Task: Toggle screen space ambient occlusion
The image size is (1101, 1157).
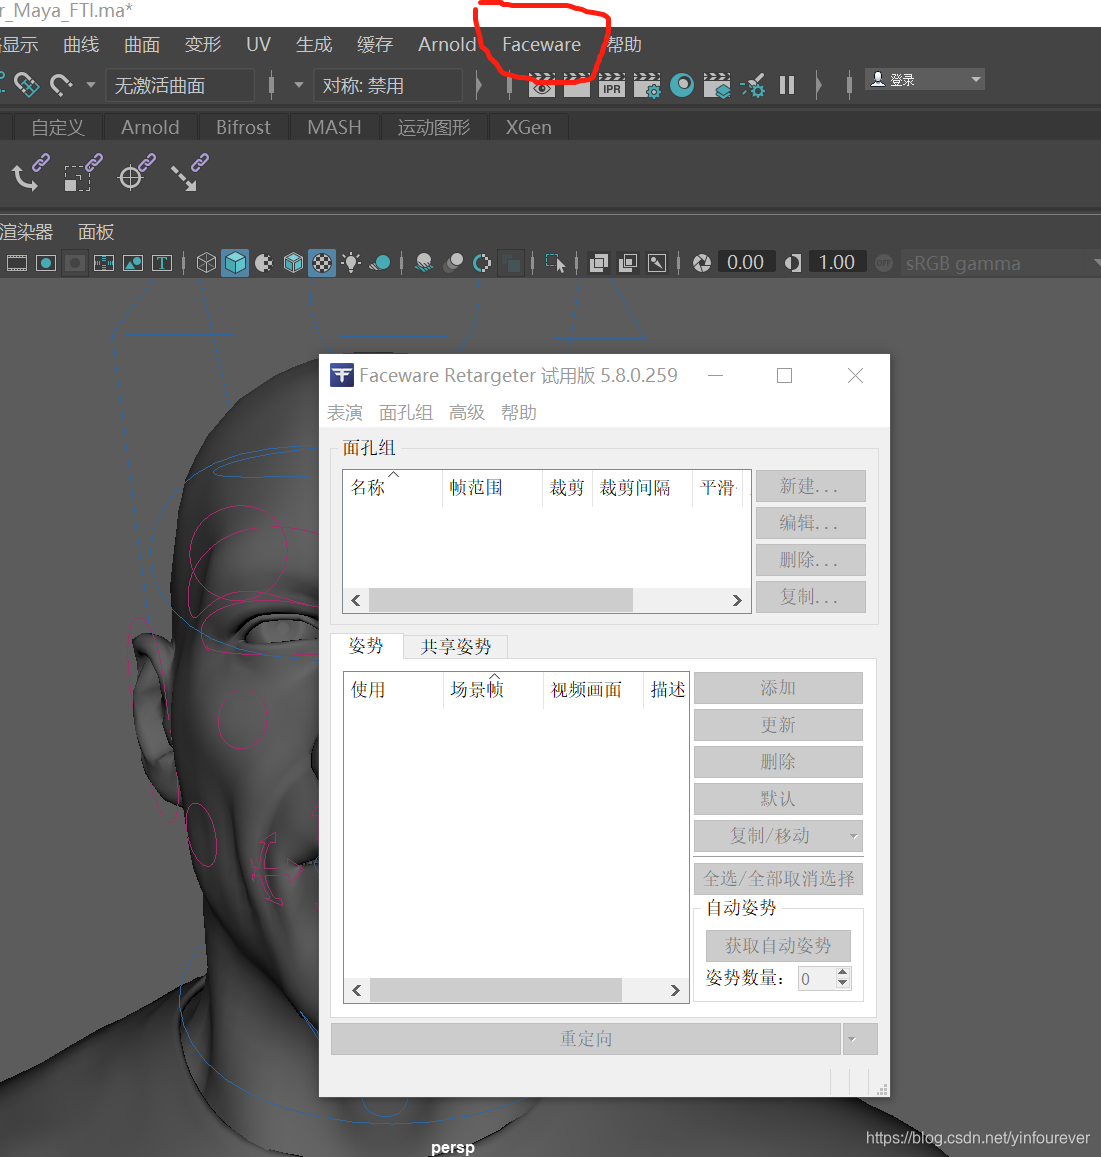Action: click(x=424, y=263)
